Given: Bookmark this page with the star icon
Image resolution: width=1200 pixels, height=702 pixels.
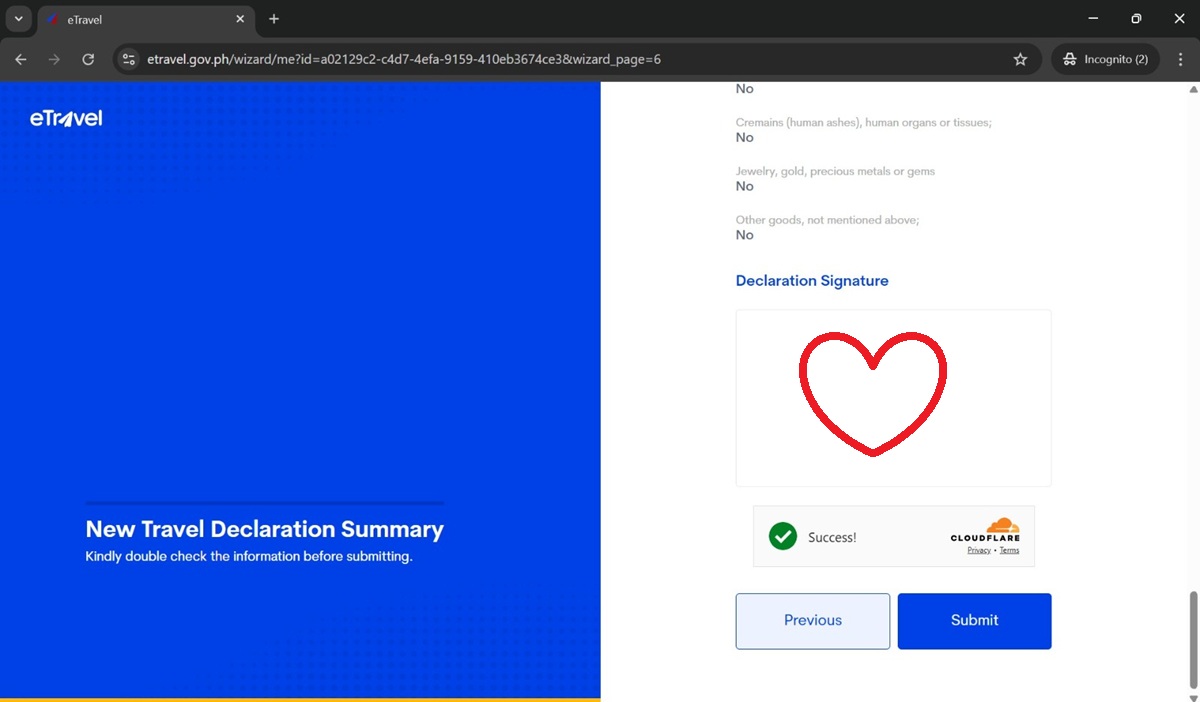Looking at the screenshot, I should click(x=1021, y=59).
